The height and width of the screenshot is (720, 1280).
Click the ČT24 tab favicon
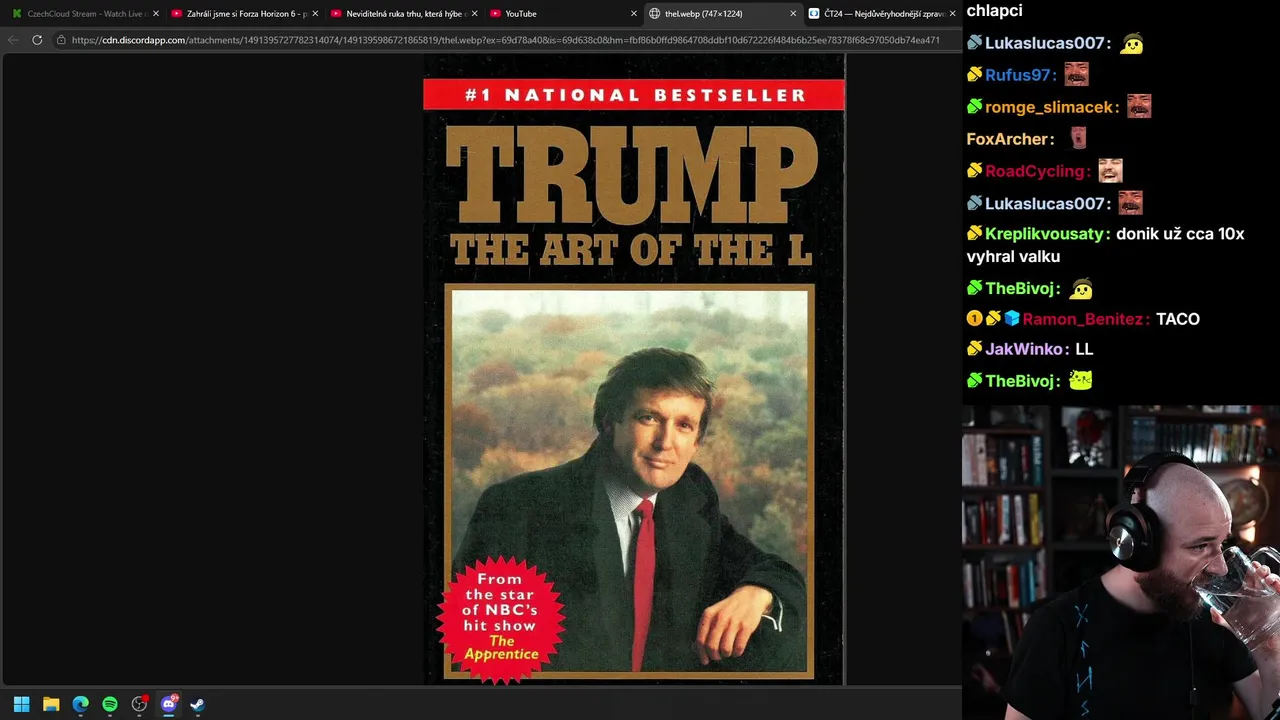pyautogui.click(x=814, y=14)
